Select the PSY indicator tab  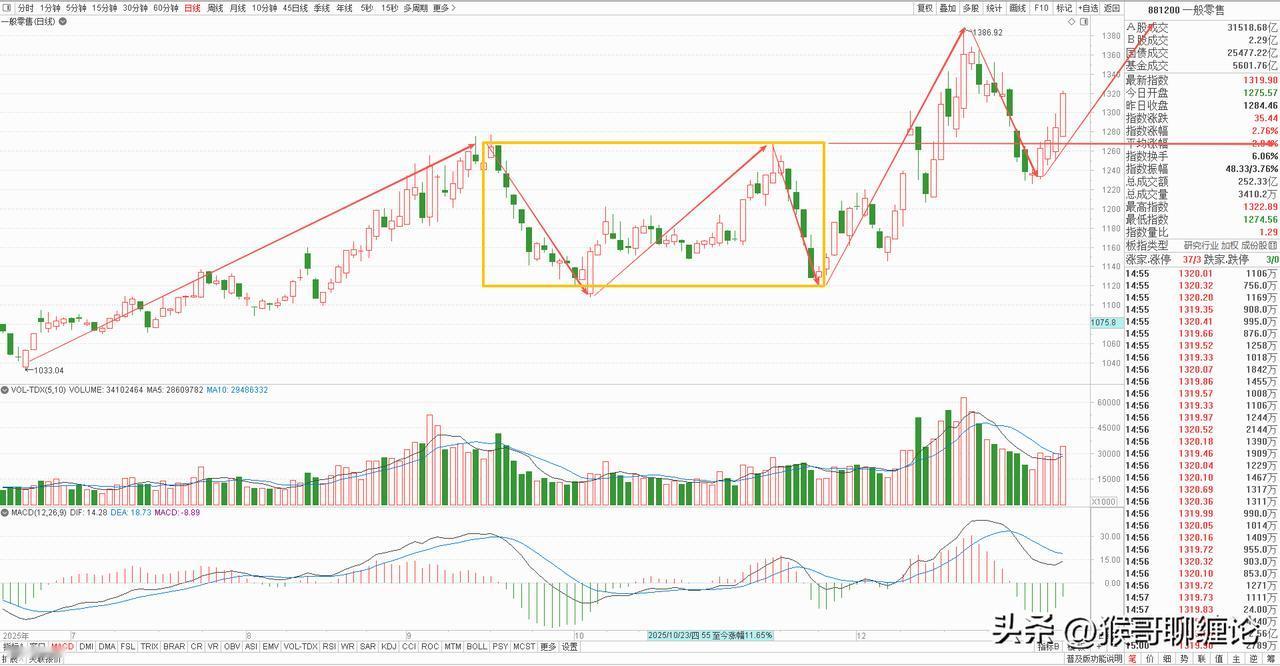[500, 647]
